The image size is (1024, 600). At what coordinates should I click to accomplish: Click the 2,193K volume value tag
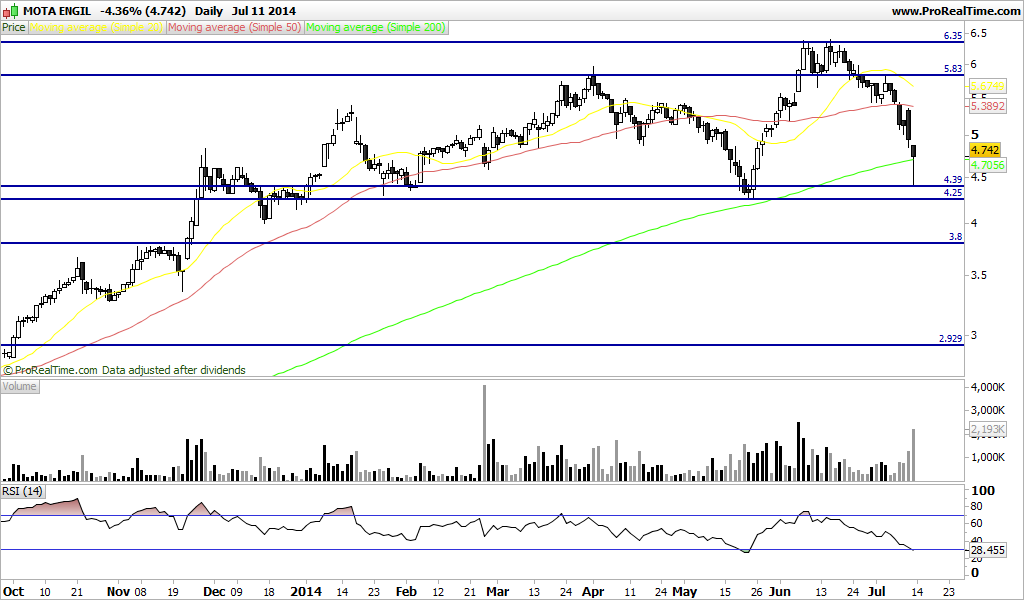(987, 430)
